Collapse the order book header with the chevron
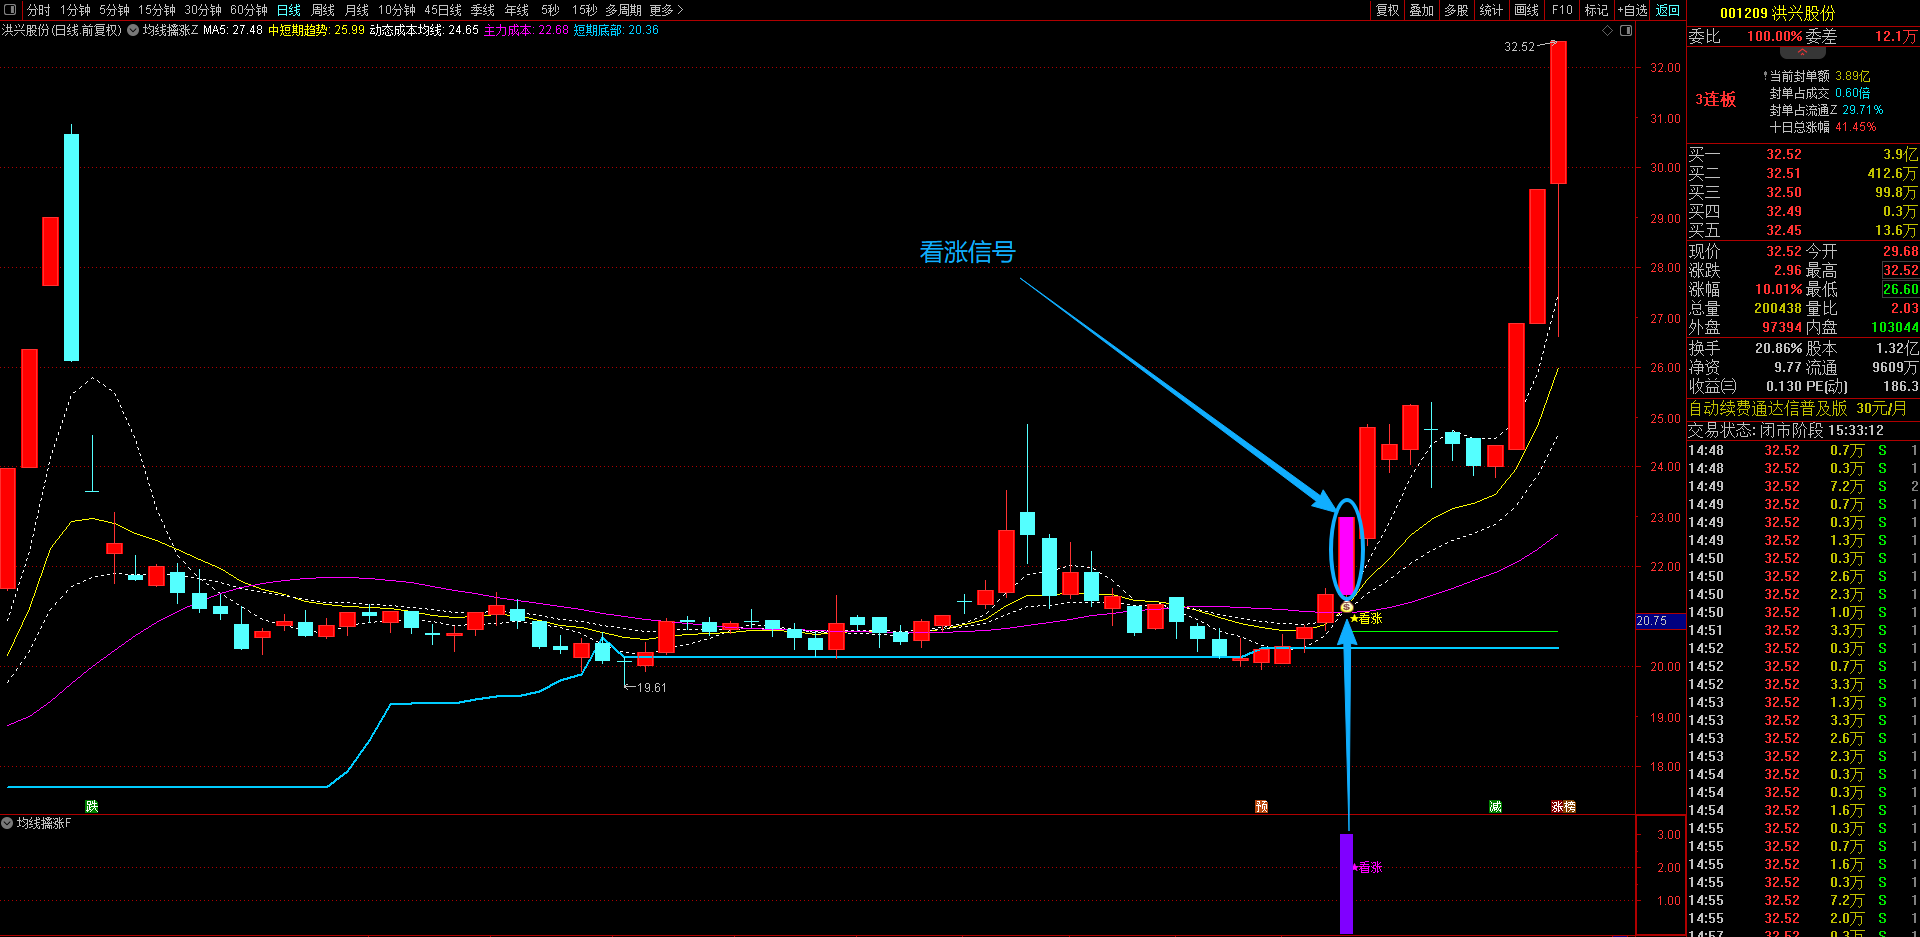This screenshot has width=1920, height=937. click(1802, 52)
